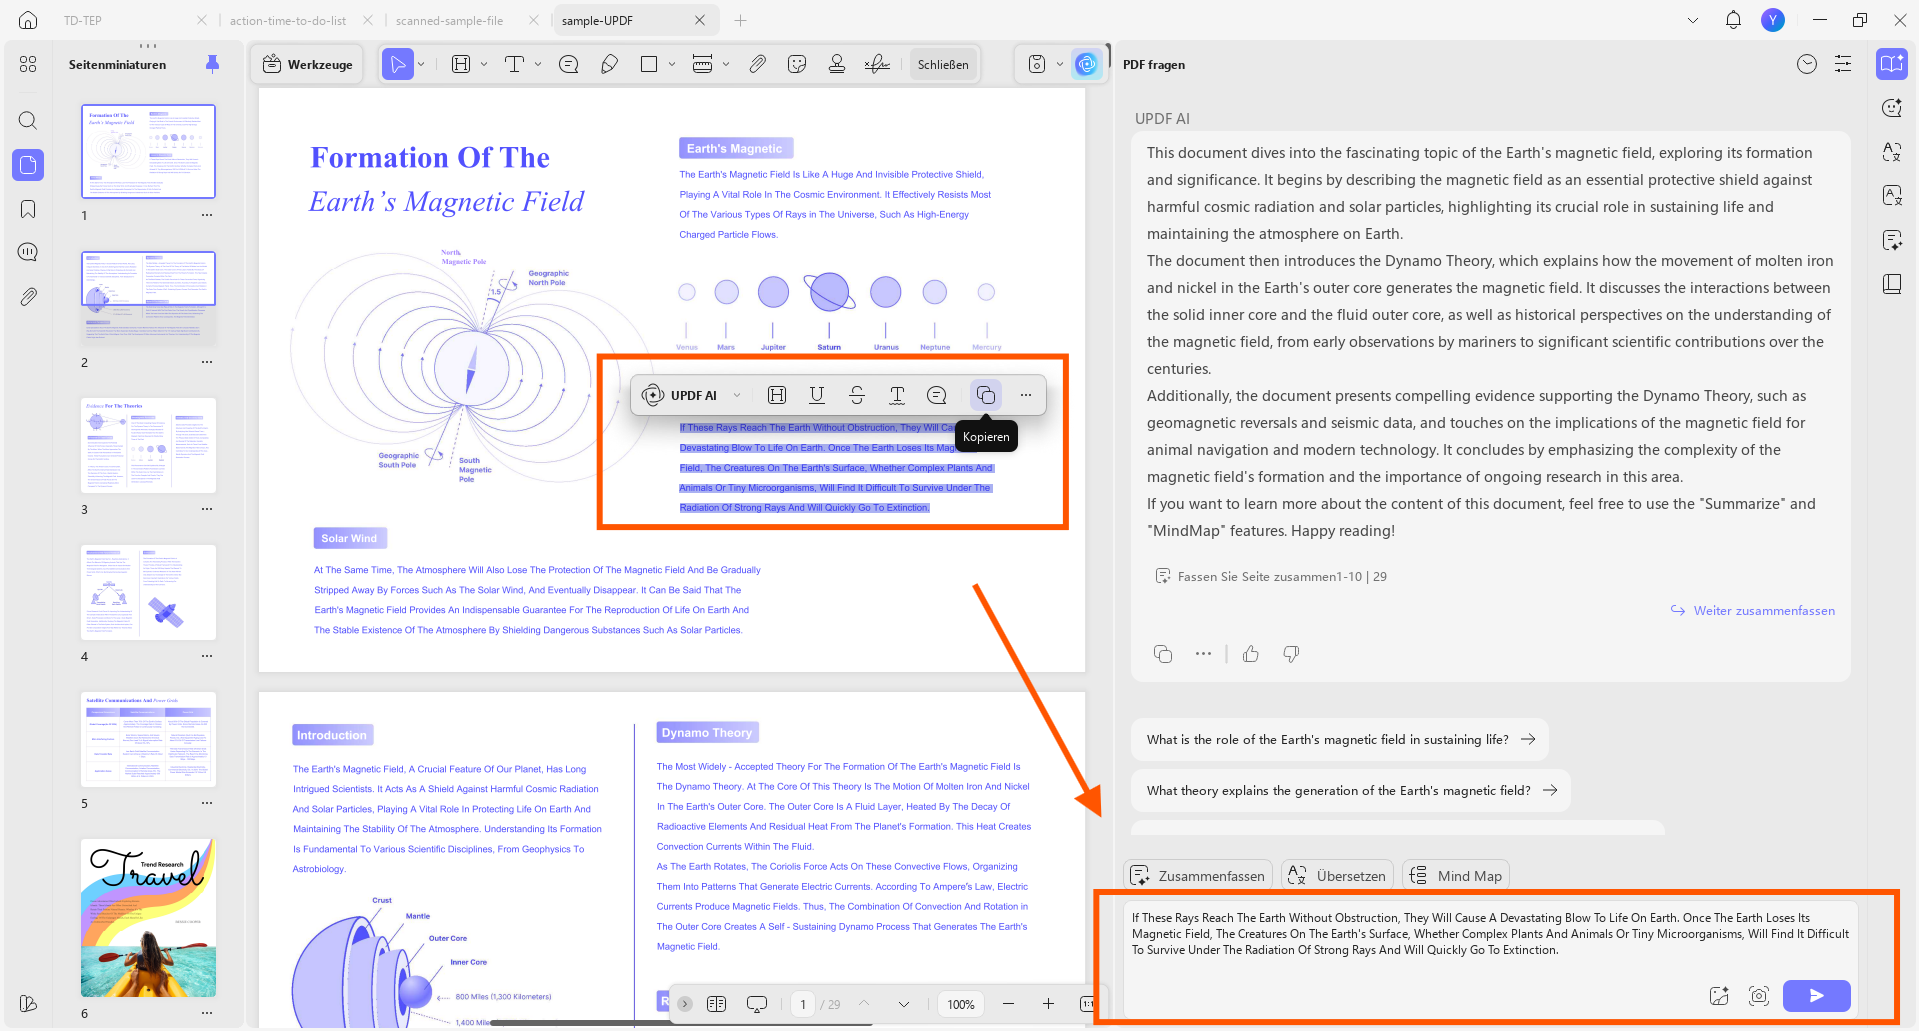
Task: Expand the save options dropdown arrow
Action: tap(1060, 64)
